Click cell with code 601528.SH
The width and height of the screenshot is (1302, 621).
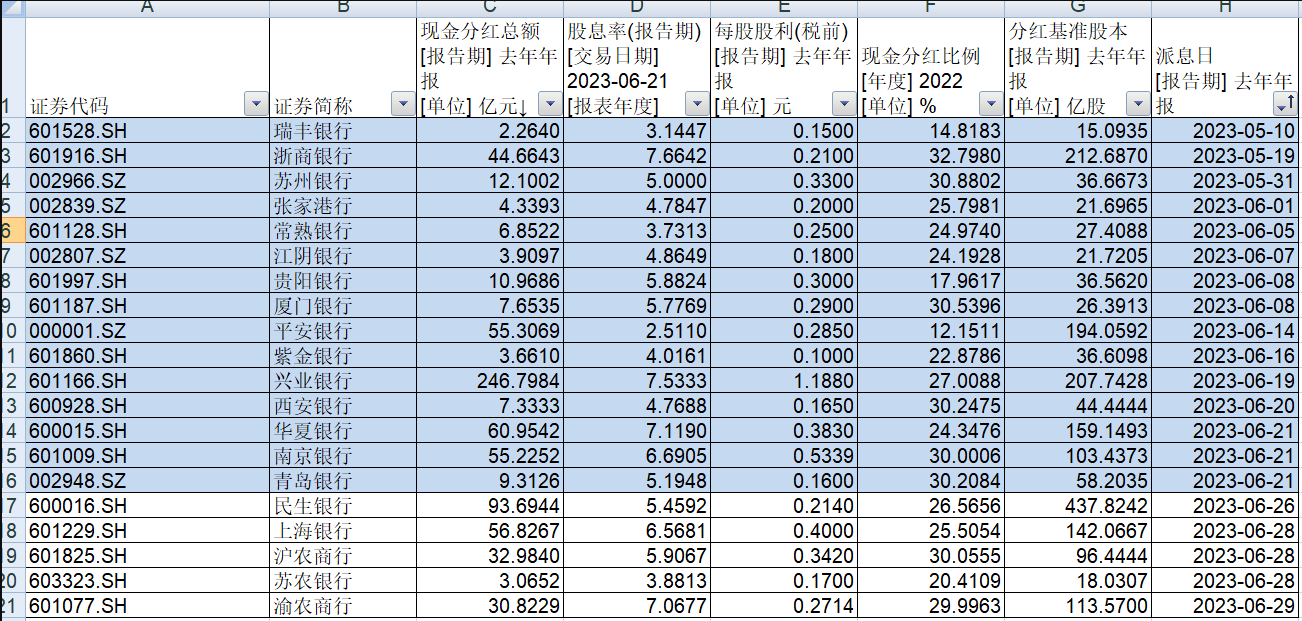pyautogui.click(x=147, y=130)
